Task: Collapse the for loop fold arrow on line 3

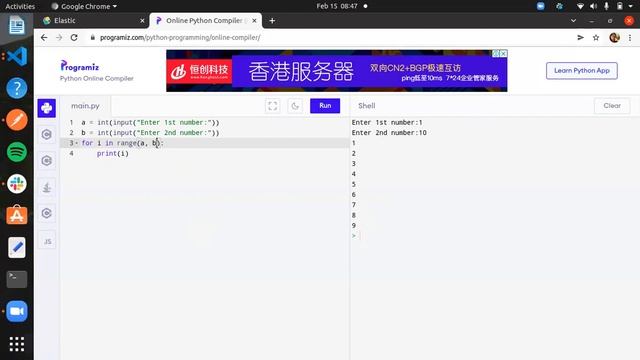Action: click(76, 143)
